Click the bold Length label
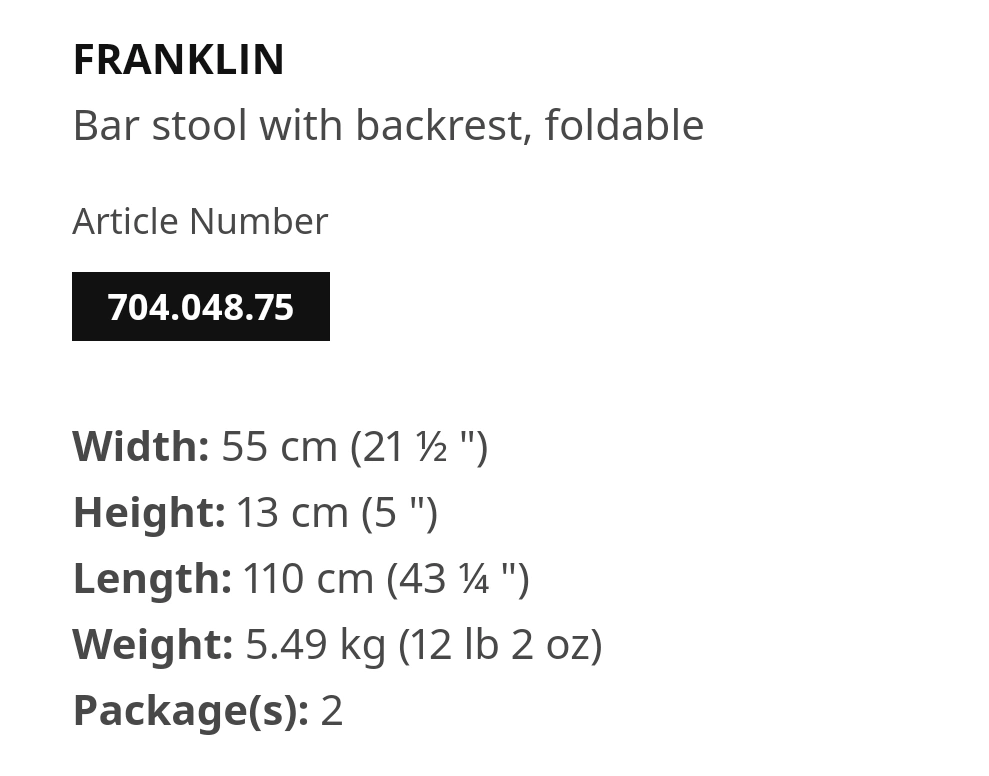Viewport: 989px width, 776px height. pos(152,578)
